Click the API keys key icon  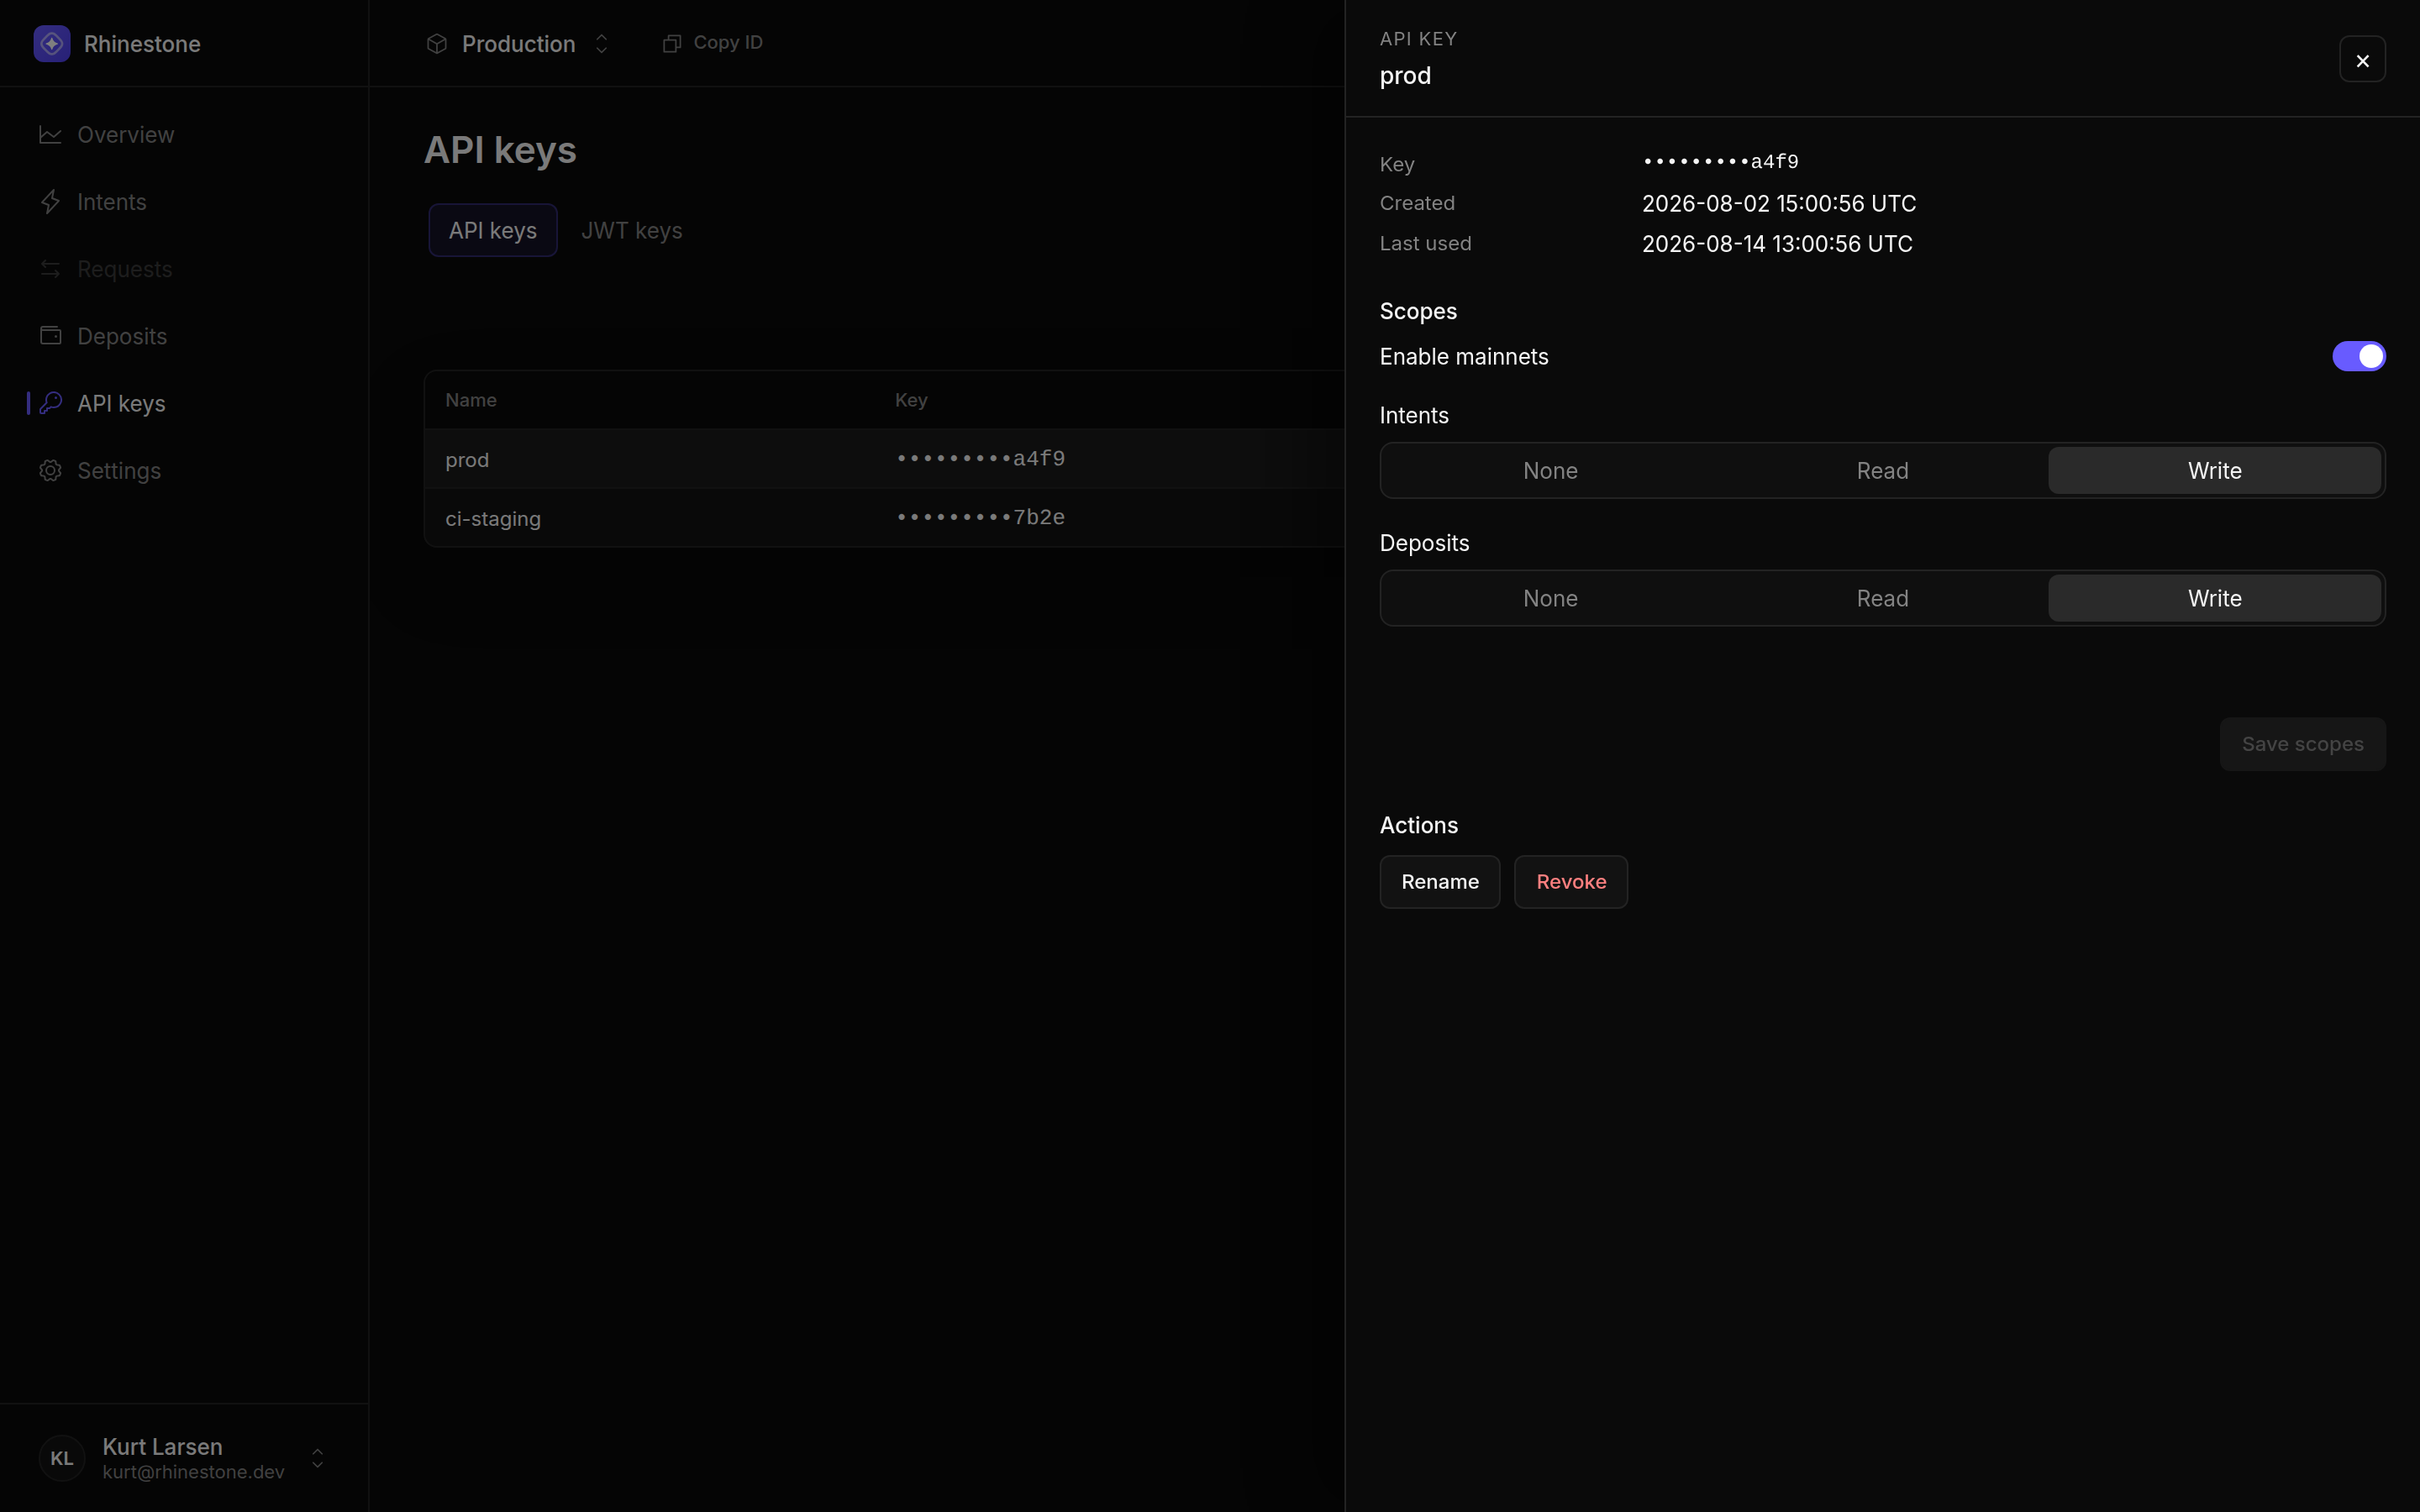[50, 403]
